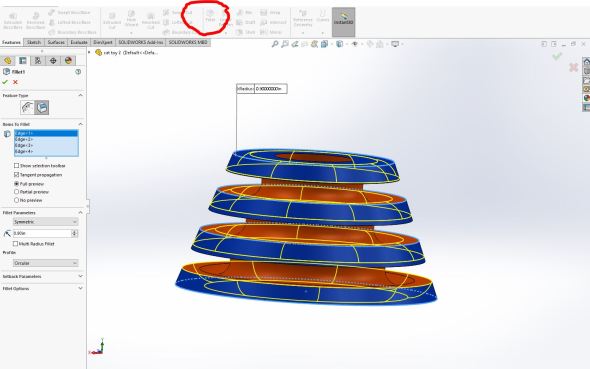Image resolution: width=590 pixels, height=369 pixels.
Task: Click the Apply Scene icon in view toolbar
Action: coord(380,44)
